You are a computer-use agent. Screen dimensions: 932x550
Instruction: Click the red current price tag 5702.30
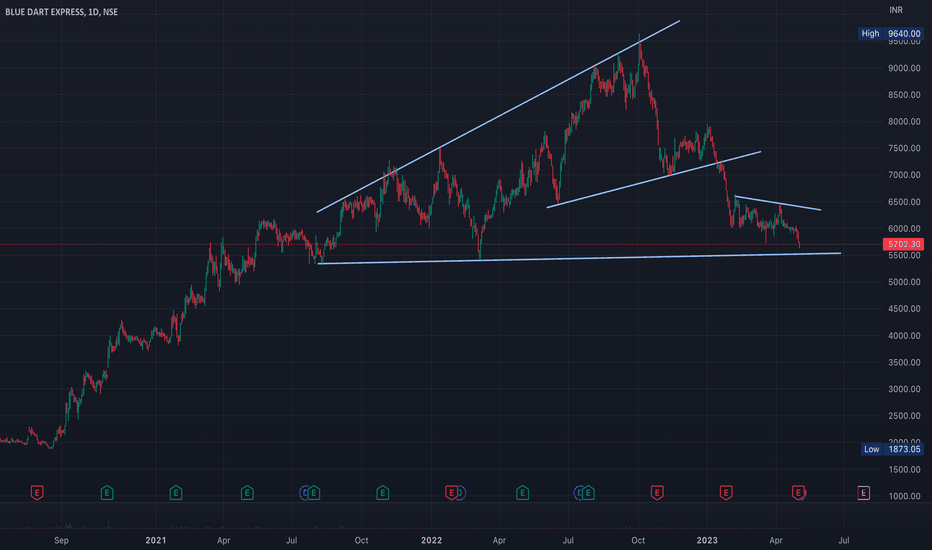tap(903, 244)
